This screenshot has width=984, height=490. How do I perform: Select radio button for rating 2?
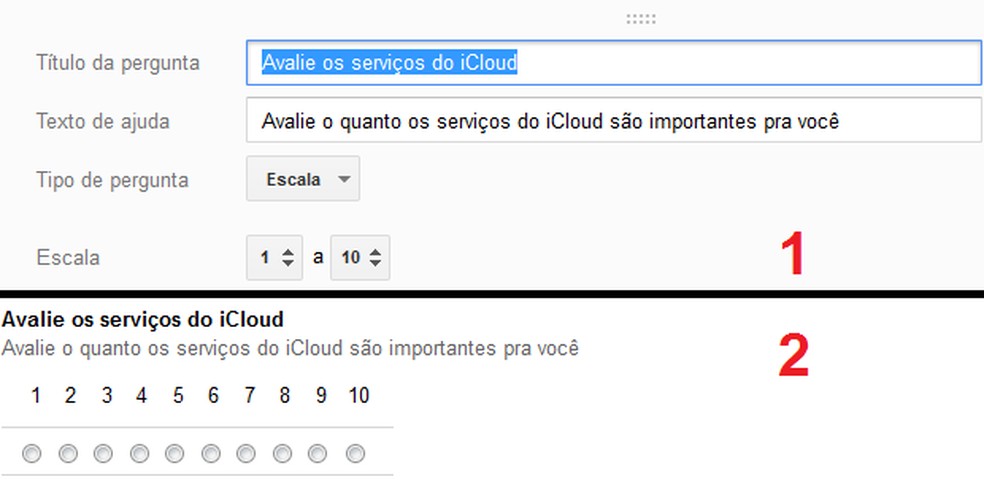[x=69, y=454]
